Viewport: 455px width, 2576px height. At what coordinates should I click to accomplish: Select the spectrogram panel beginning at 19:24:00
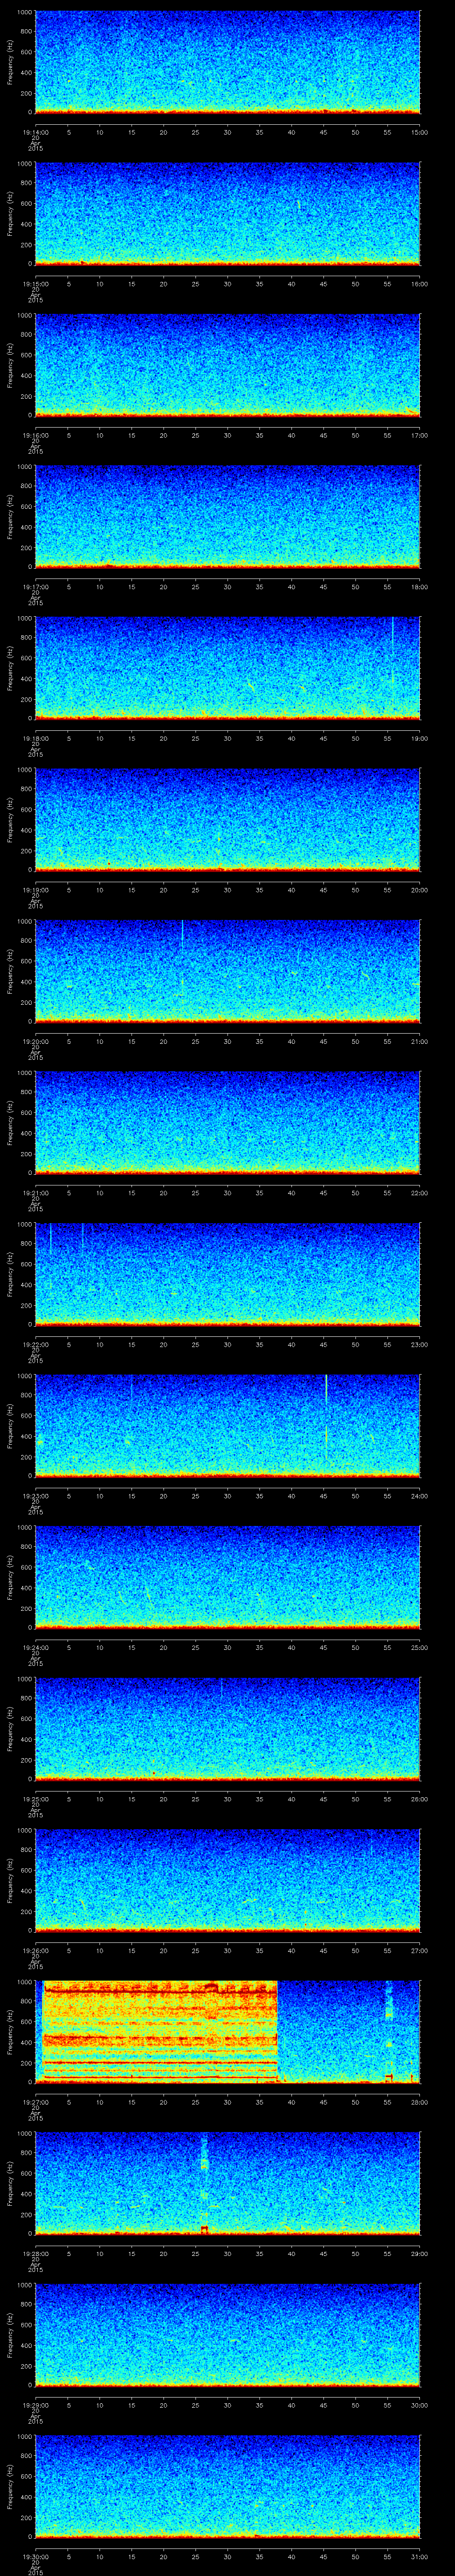tap(227, 1576)
